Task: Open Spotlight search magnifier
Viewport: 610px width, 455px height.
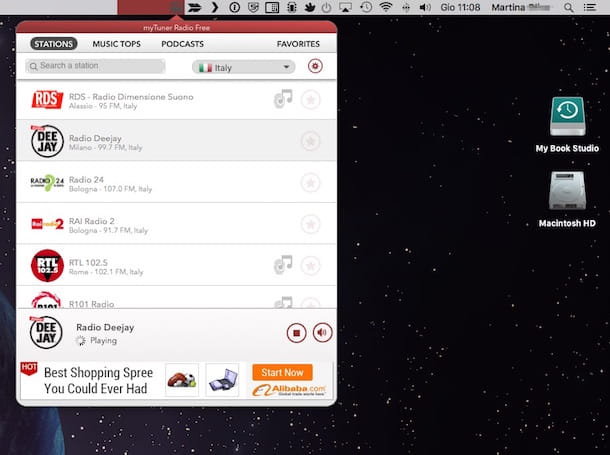Action: coord(569,7)
